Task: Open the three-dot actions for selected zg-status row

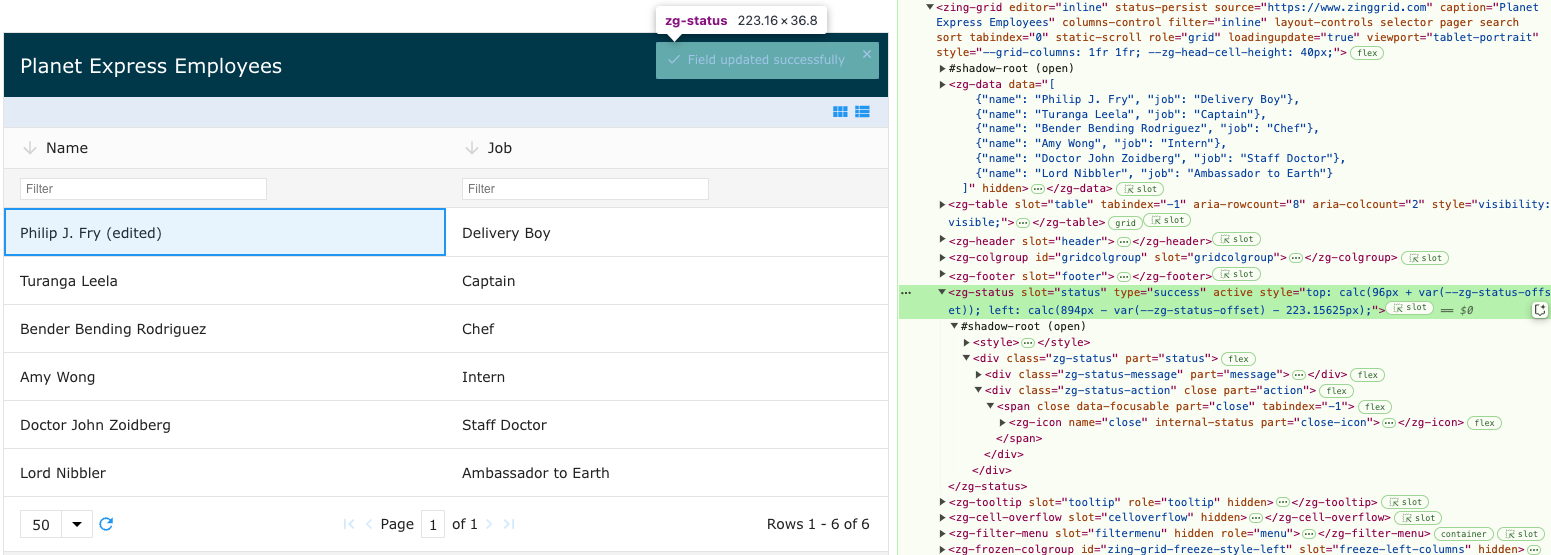Action: click(906, 293)
